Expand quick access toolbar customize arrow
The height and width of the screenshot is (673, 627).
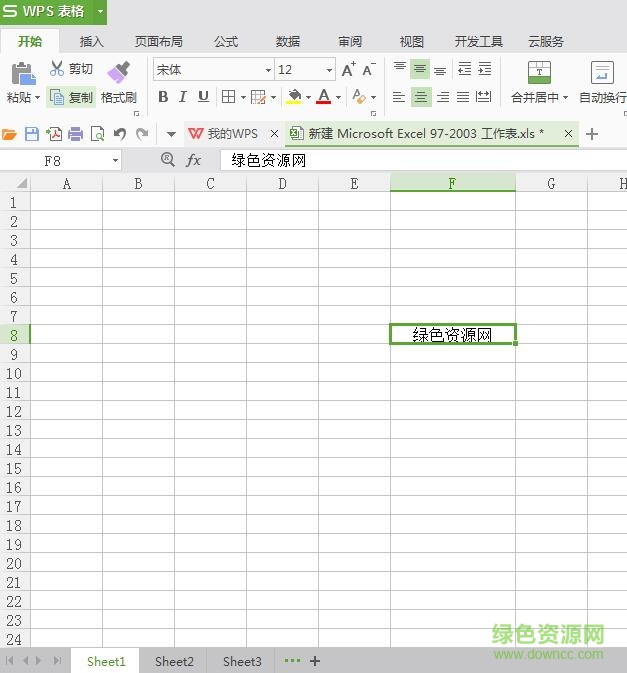point(171,134)
